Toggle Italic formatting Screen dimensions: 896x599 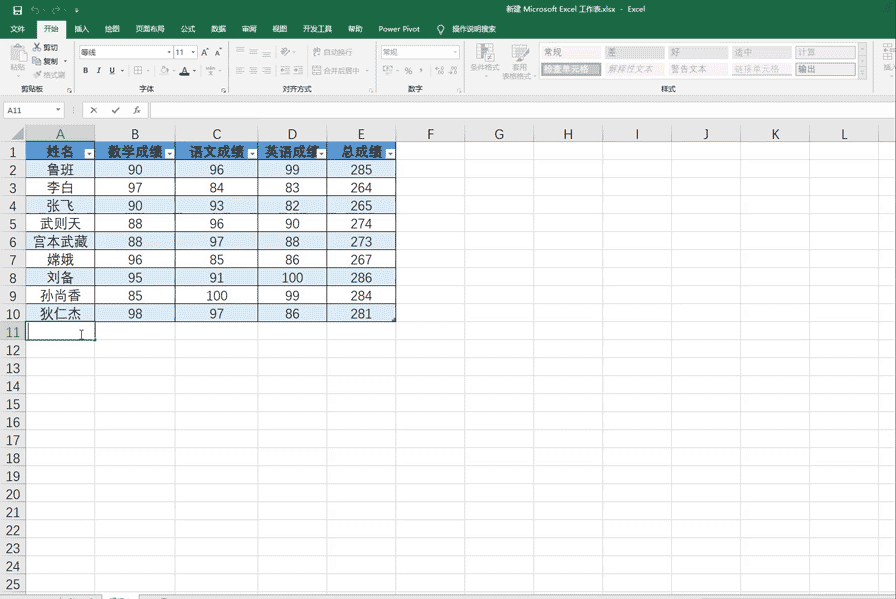[99, 70]
